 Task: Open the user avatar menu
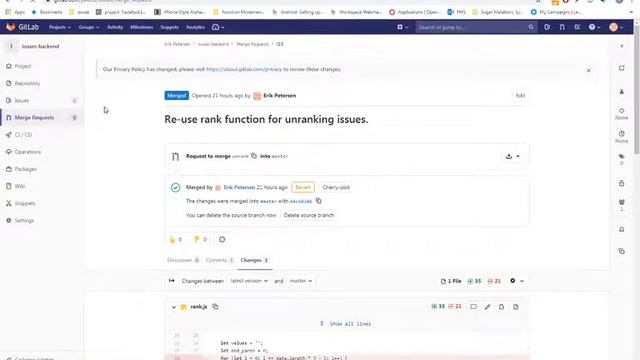click(x=616, y=27)
